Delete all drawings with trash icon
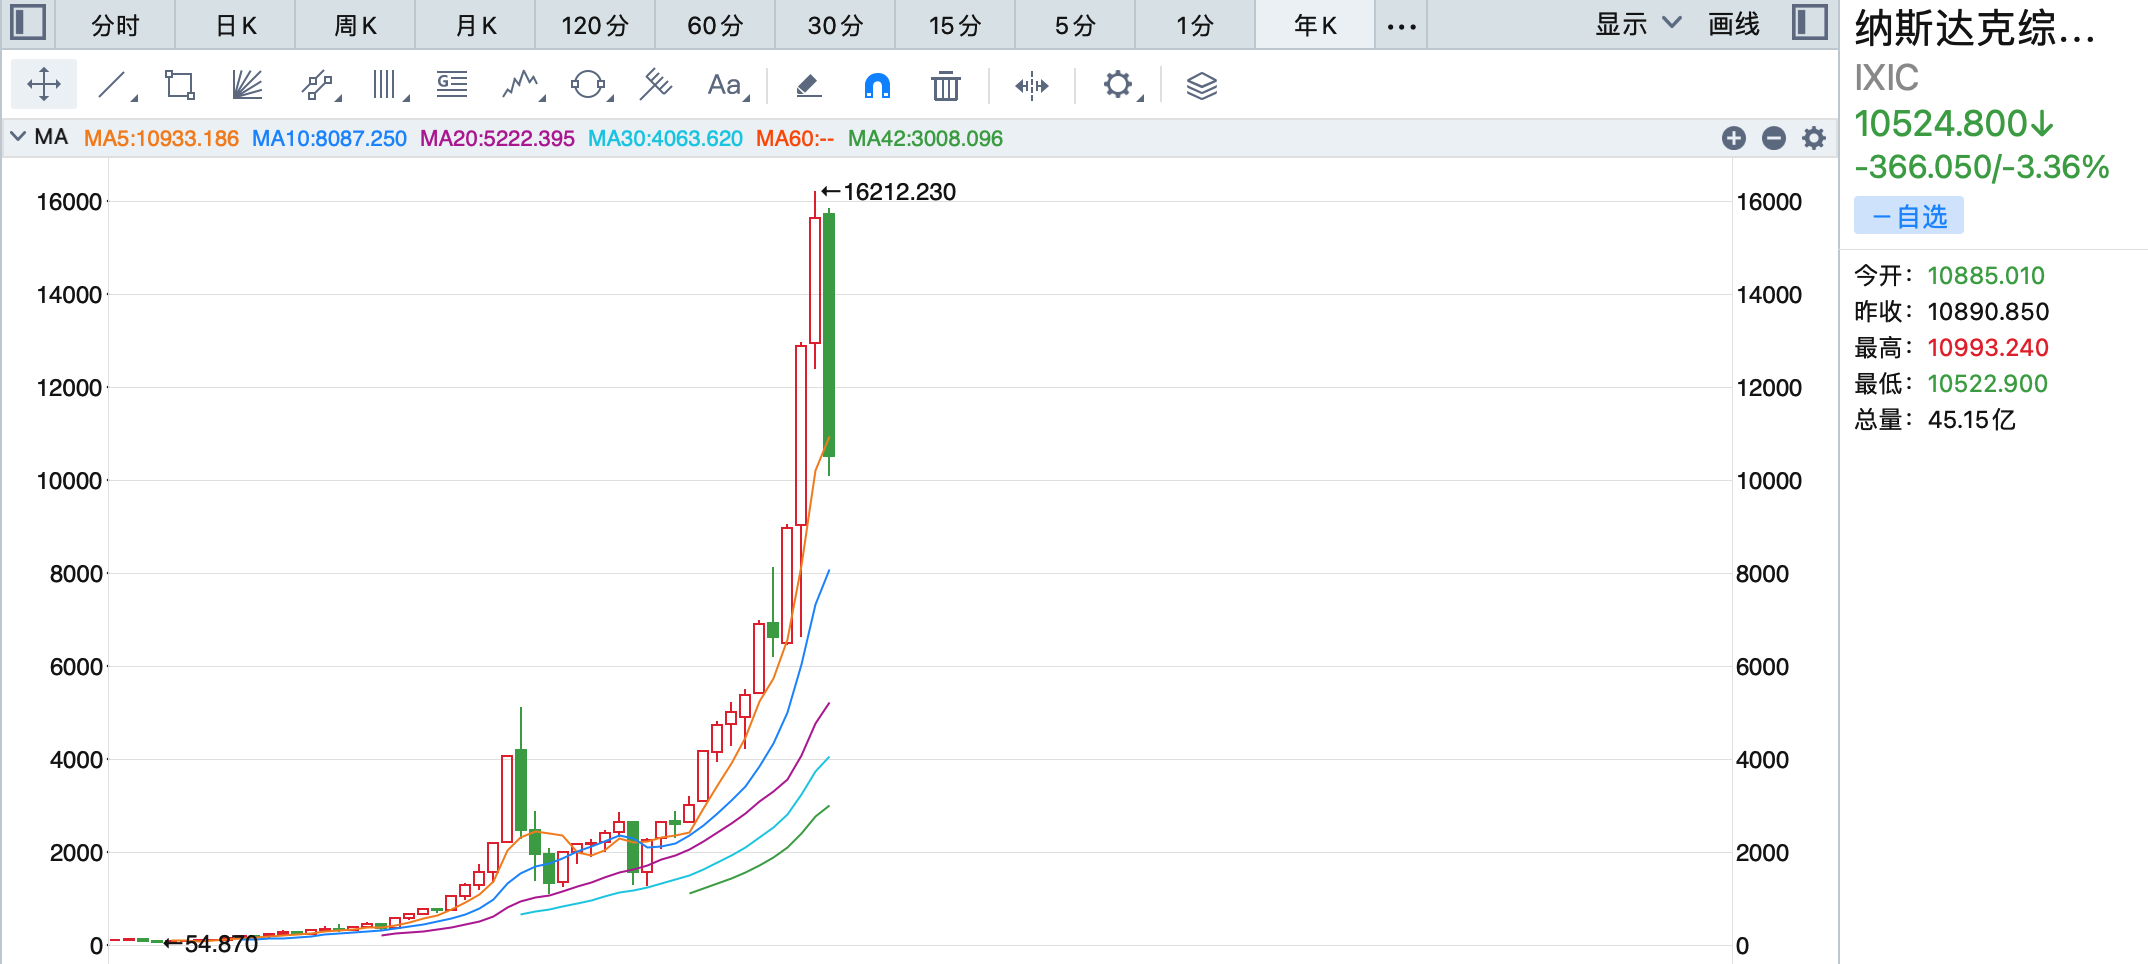Image resolution: width=2148 pixels, height=964 pixels. 945,86
